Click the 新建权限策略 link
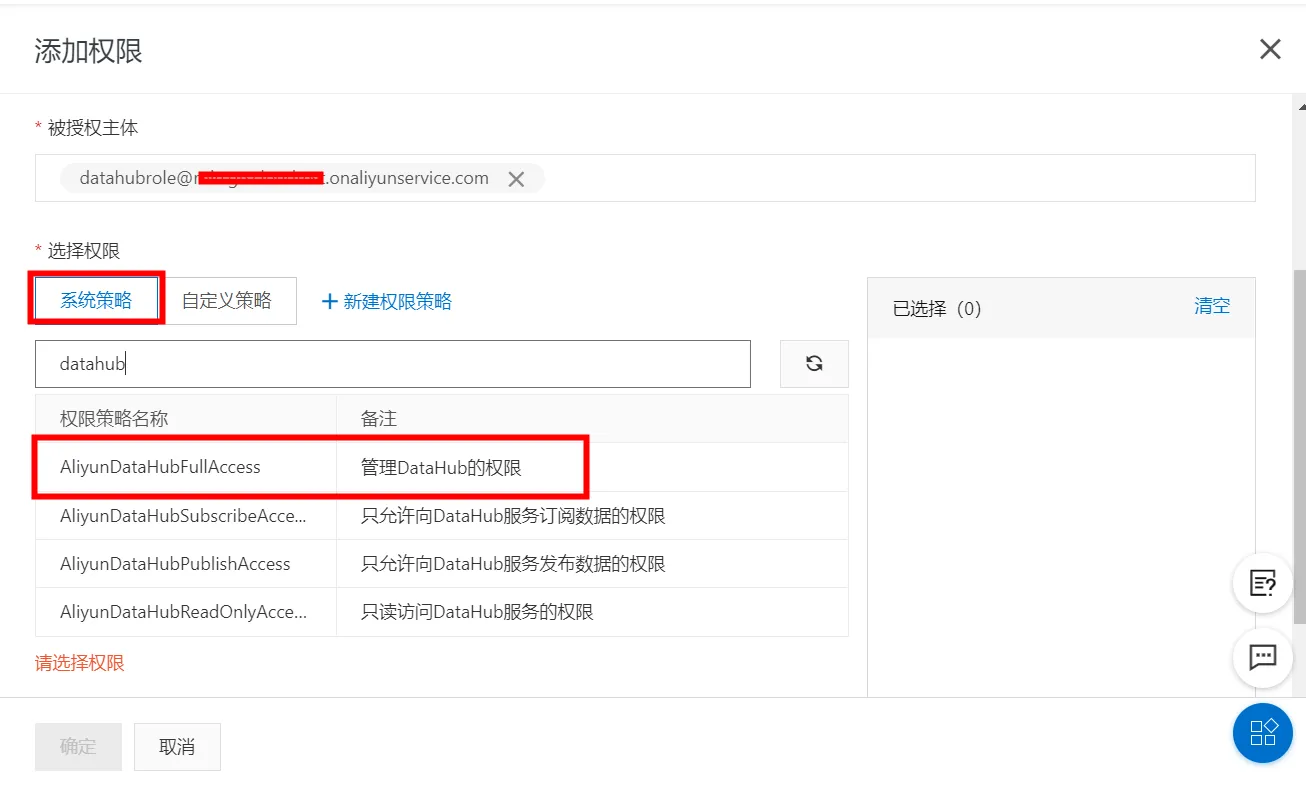Image resolution: width=1306 pixels, height=794 pixels. pyautogui.click(x=387, y=301)
